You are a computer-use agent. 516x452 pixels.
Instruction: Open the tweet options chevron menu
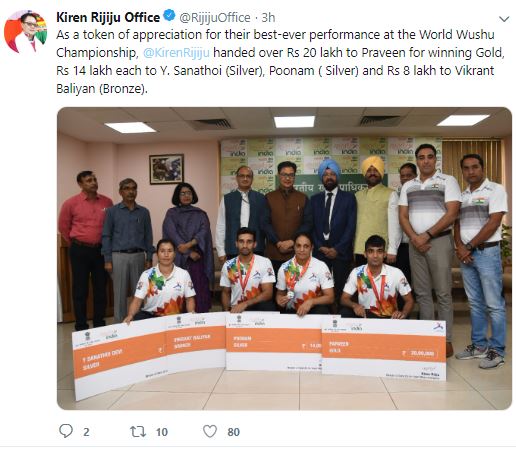(x=504, y=19)
